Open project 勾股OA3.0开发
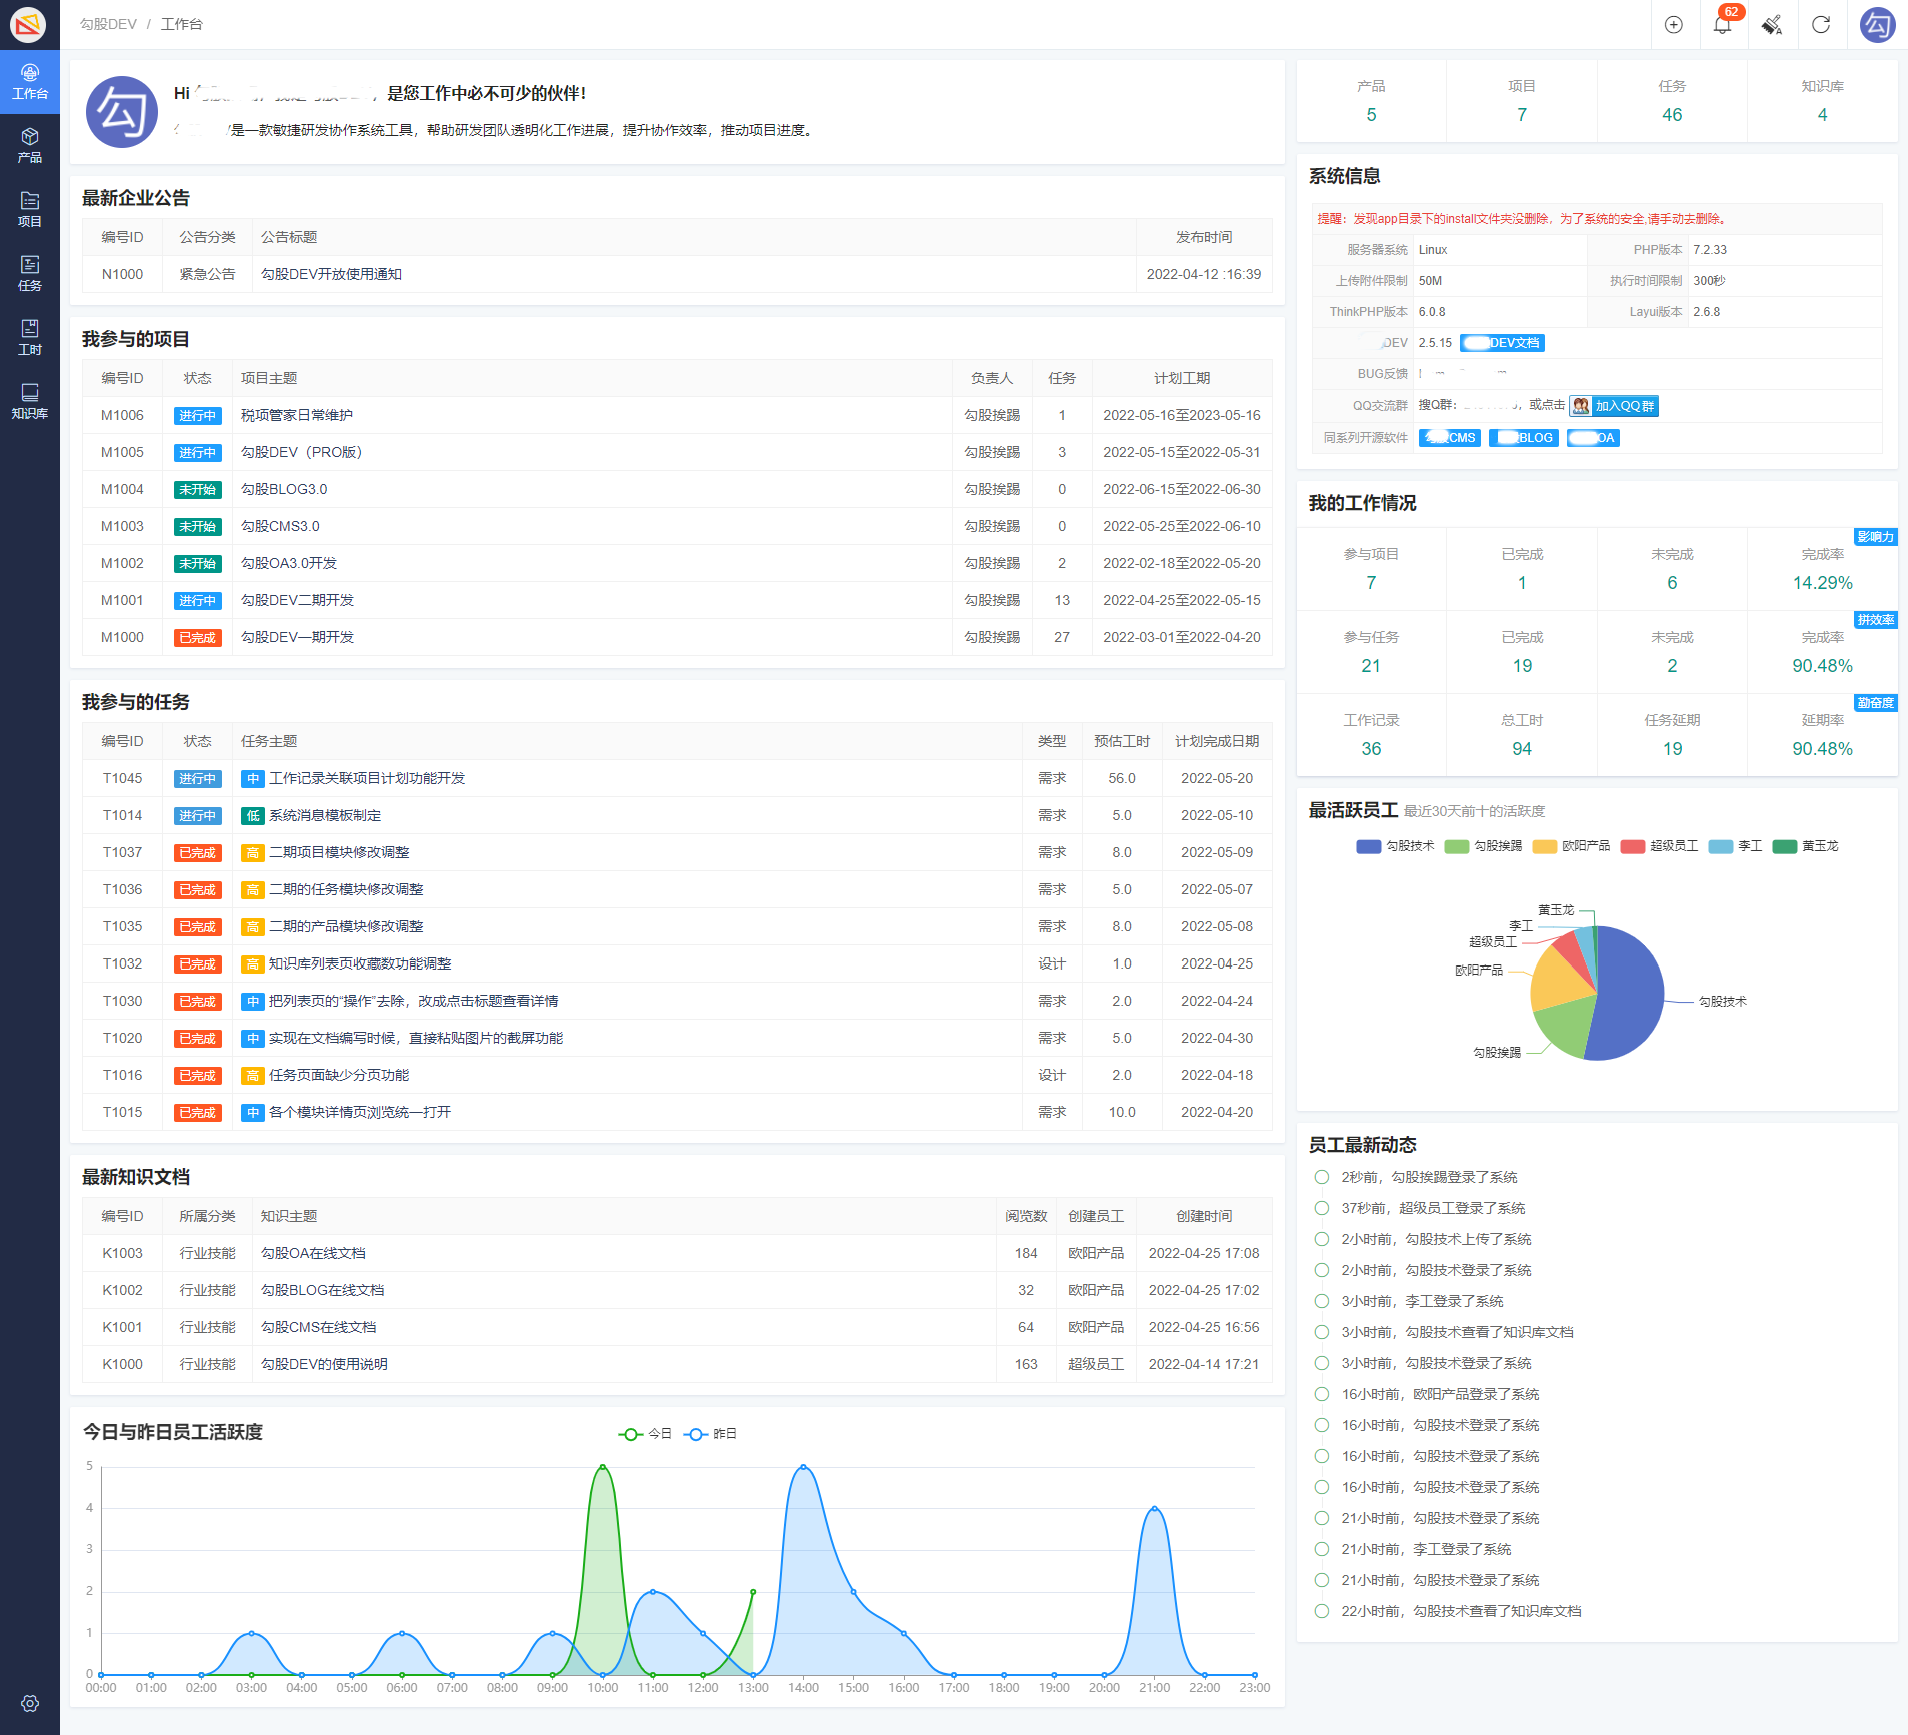 pos(289,563)
